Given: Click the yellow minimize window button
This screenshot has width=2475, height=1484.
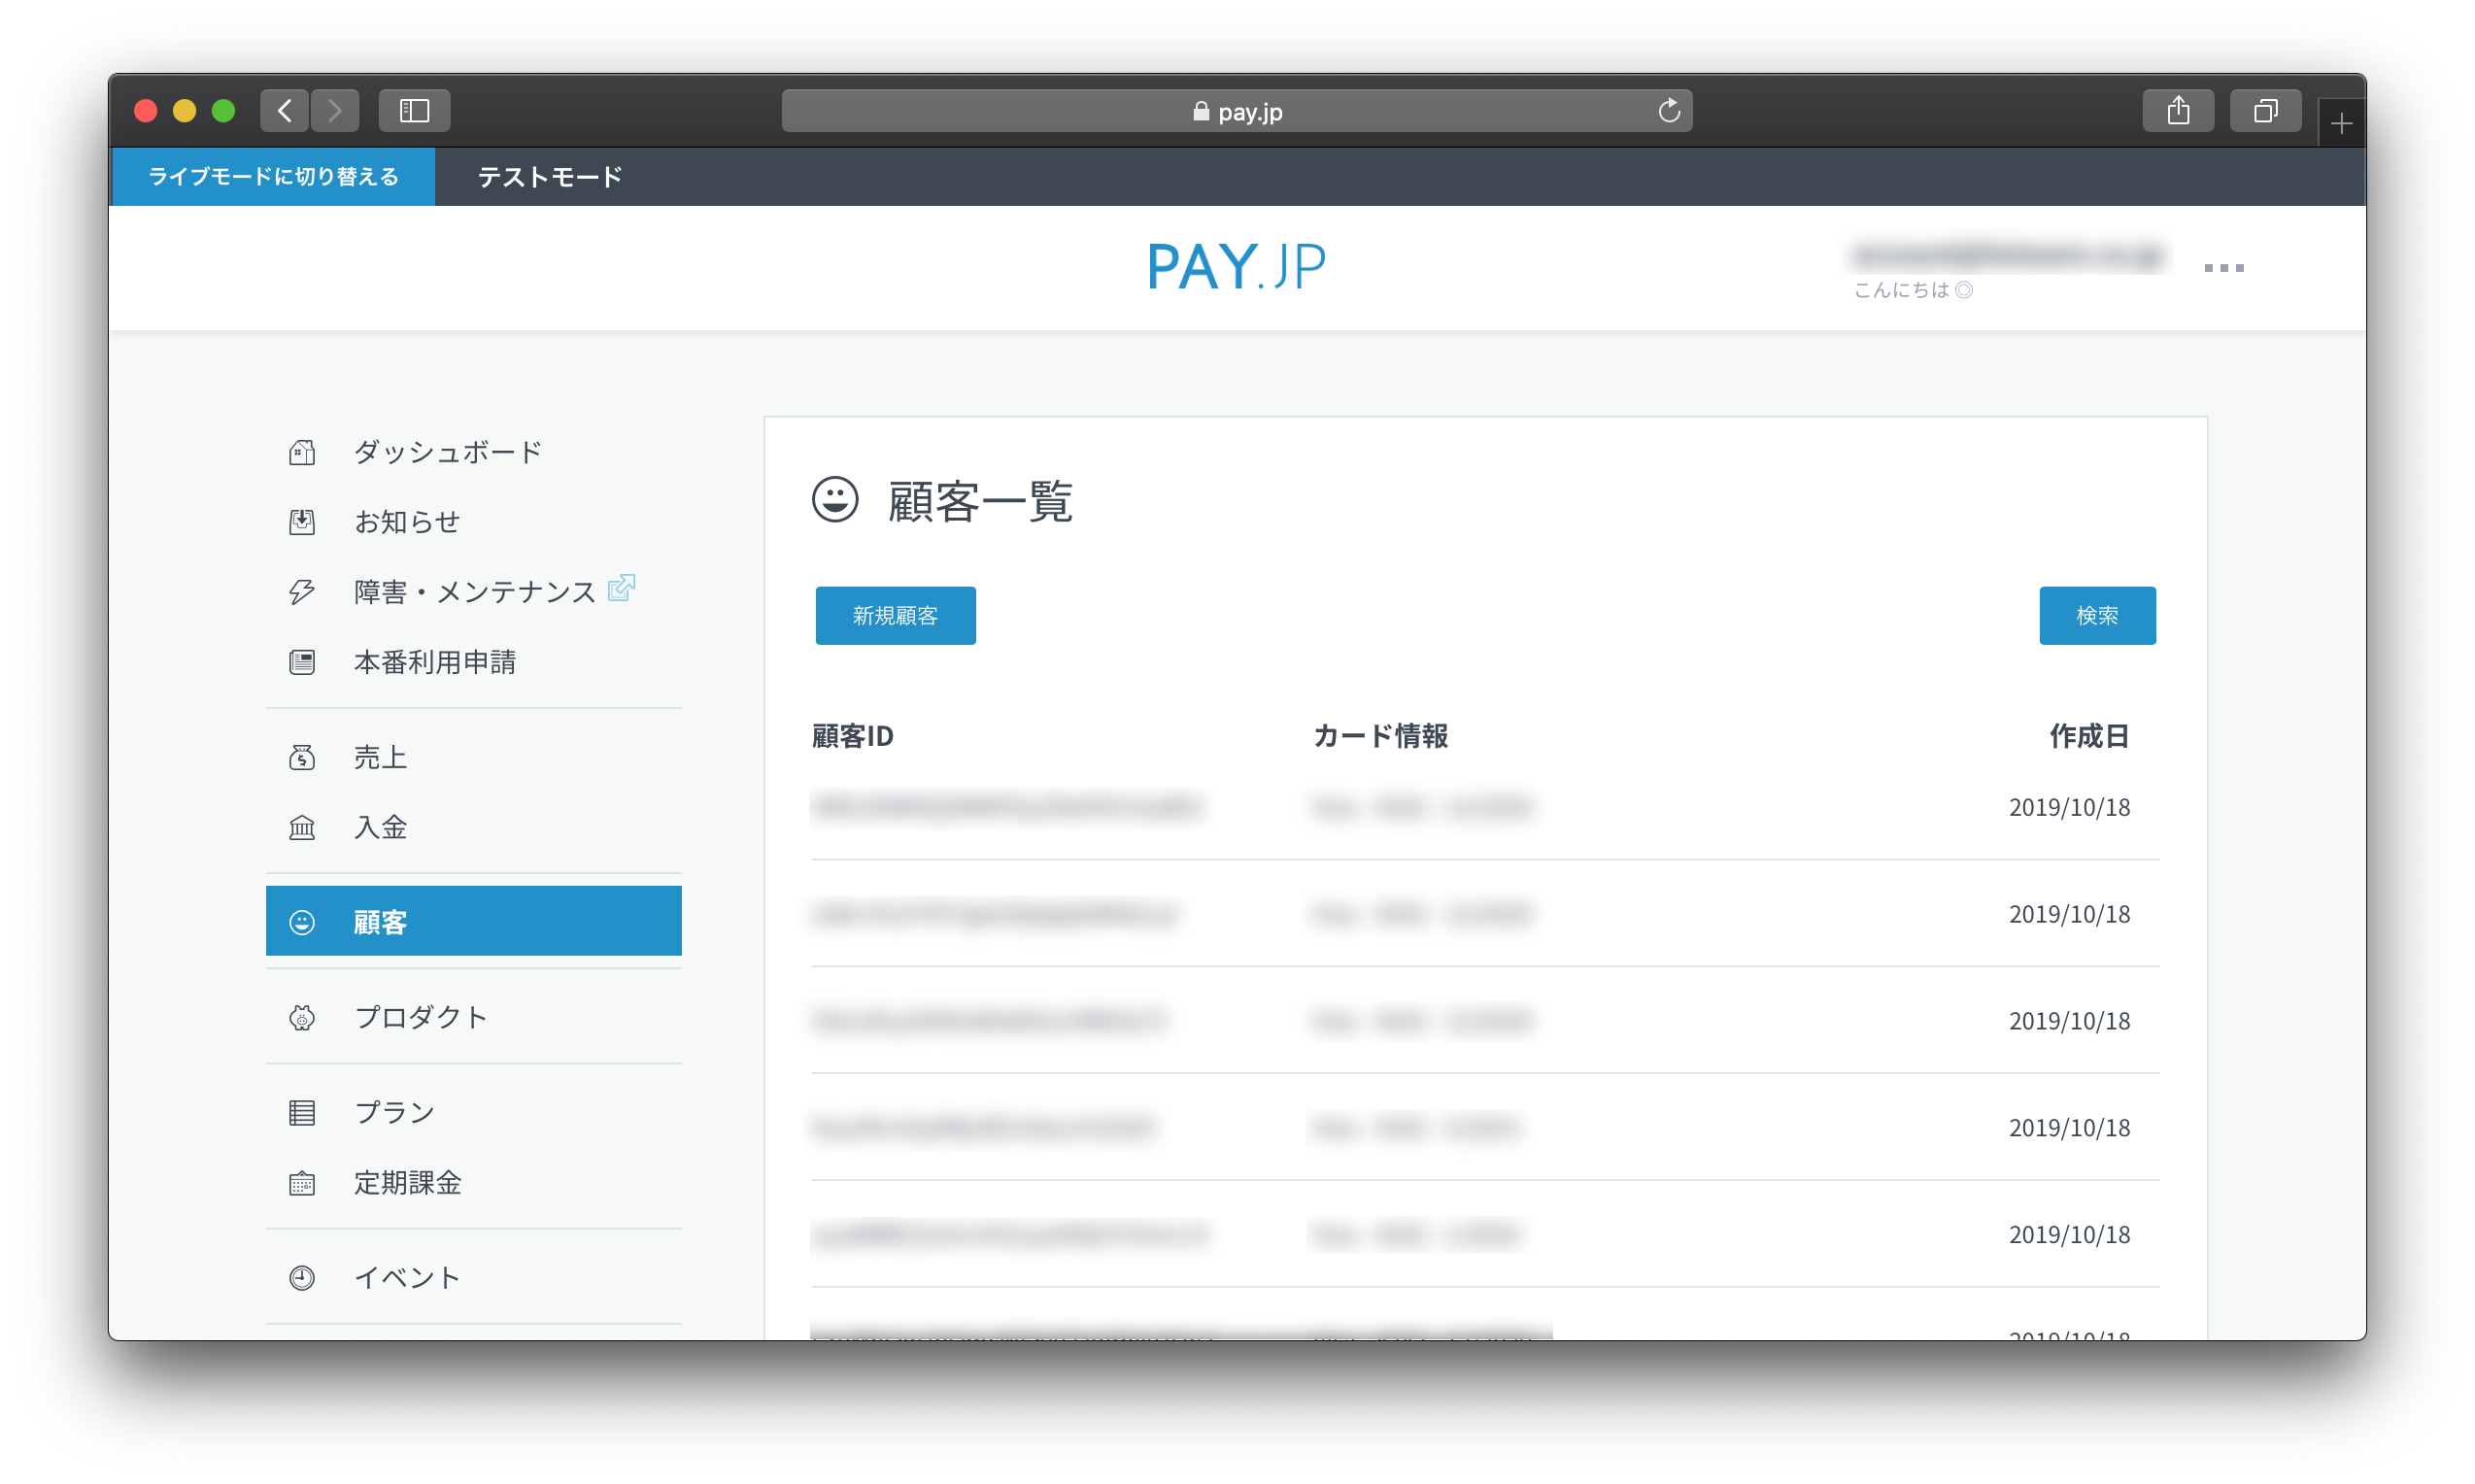Looking at the screenshot, I should pos(184,111).
